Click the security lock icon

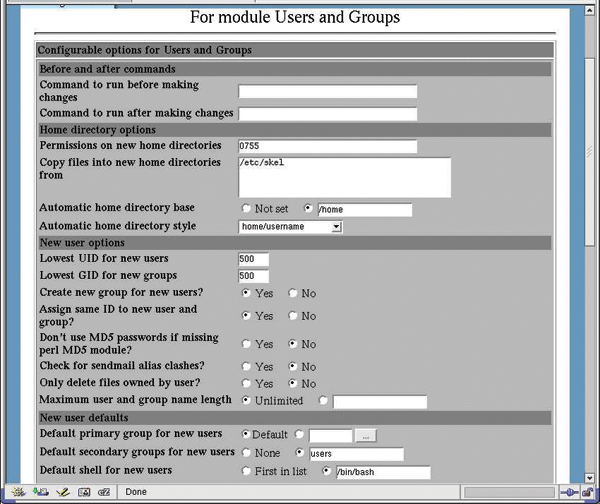[588, 492]
